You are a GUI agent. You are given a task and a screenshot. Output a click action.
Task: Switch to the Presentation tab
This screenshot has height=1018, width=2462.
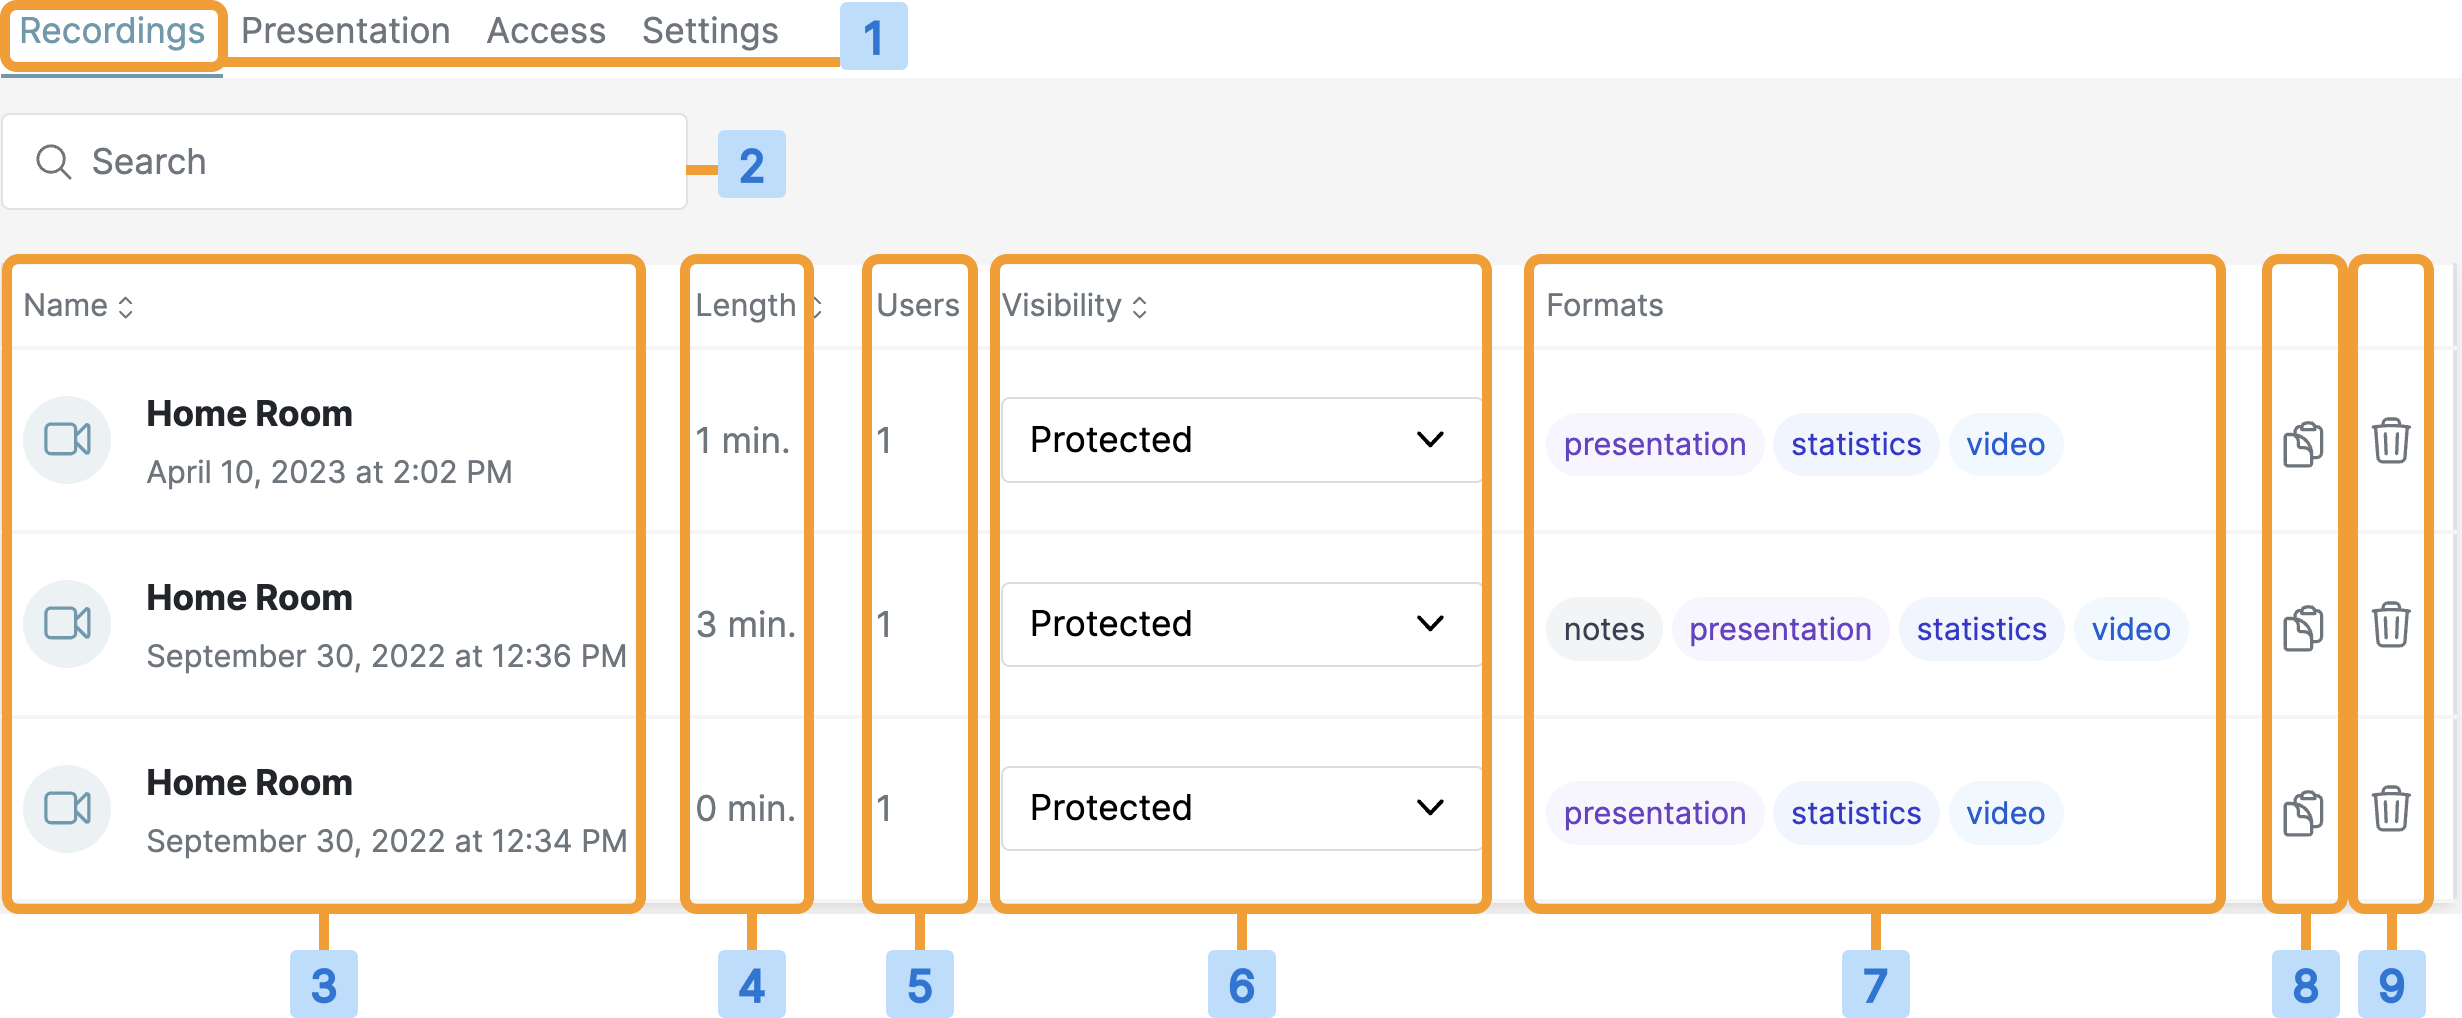pyautogui.click(x=345, y=31)
